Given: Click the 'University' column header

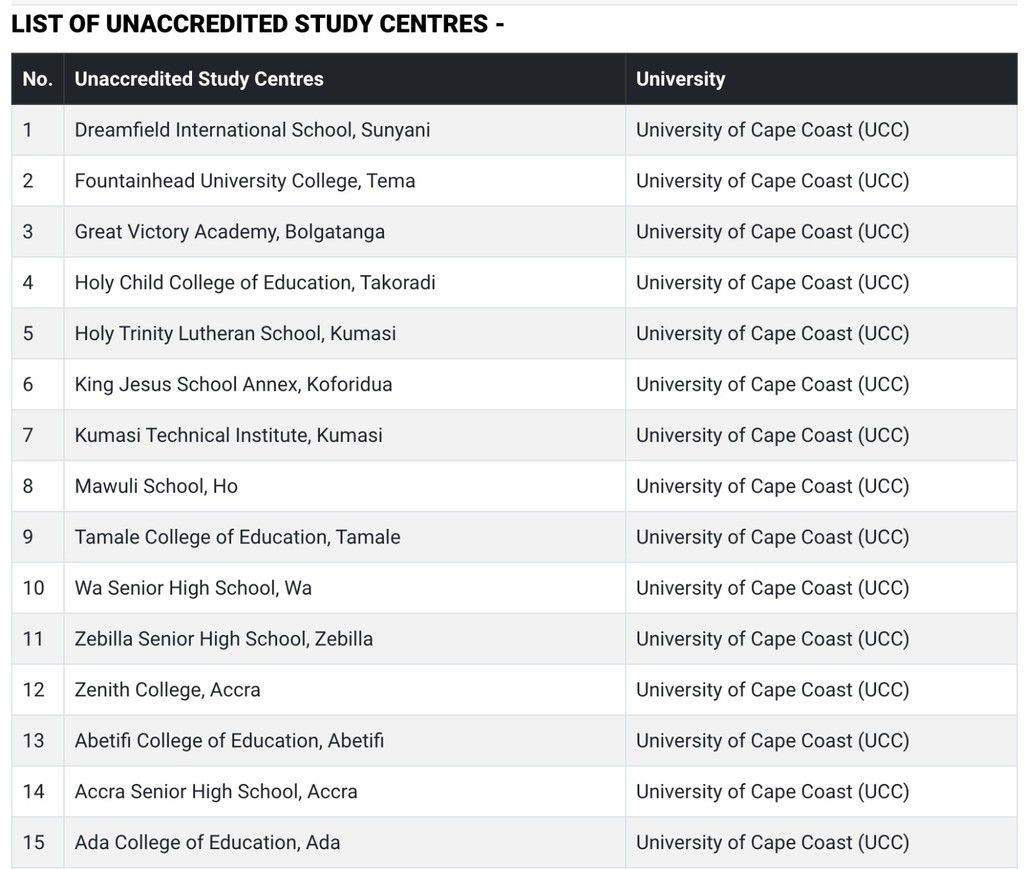Looking at the screenshot, I should tap(680, 79).
